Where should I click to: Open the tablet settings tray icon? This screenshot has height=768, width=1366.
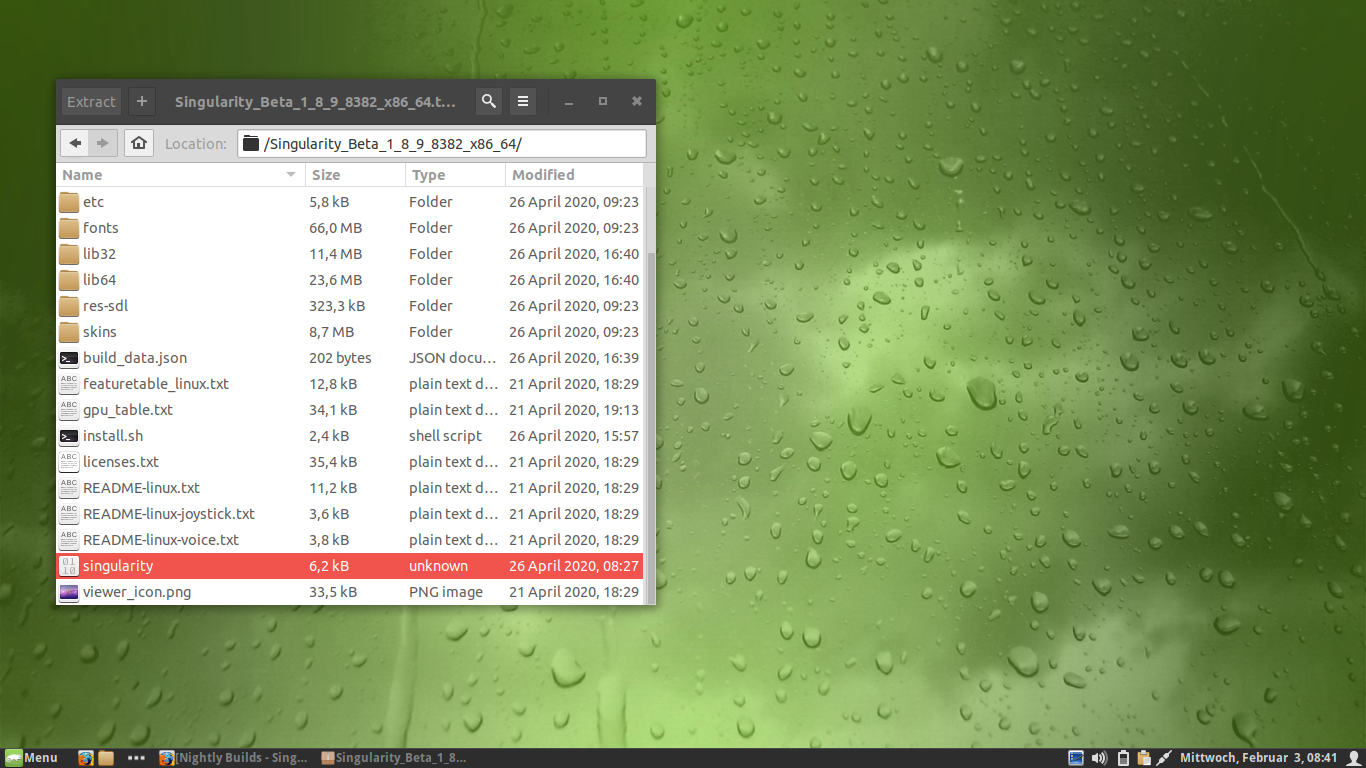pyautogui.click(x=1076, y=758)
